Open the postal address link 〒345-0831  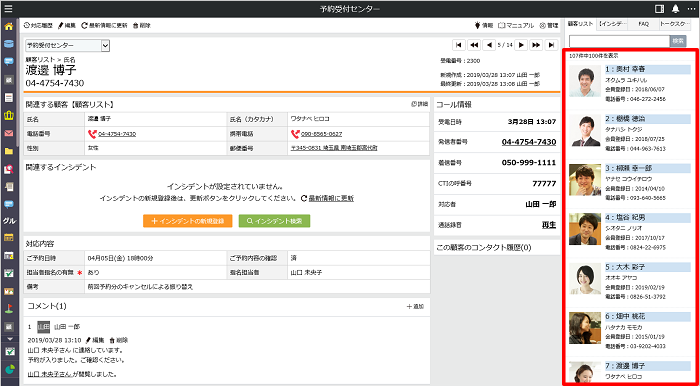pyautogui.click(x=334, y=148)
